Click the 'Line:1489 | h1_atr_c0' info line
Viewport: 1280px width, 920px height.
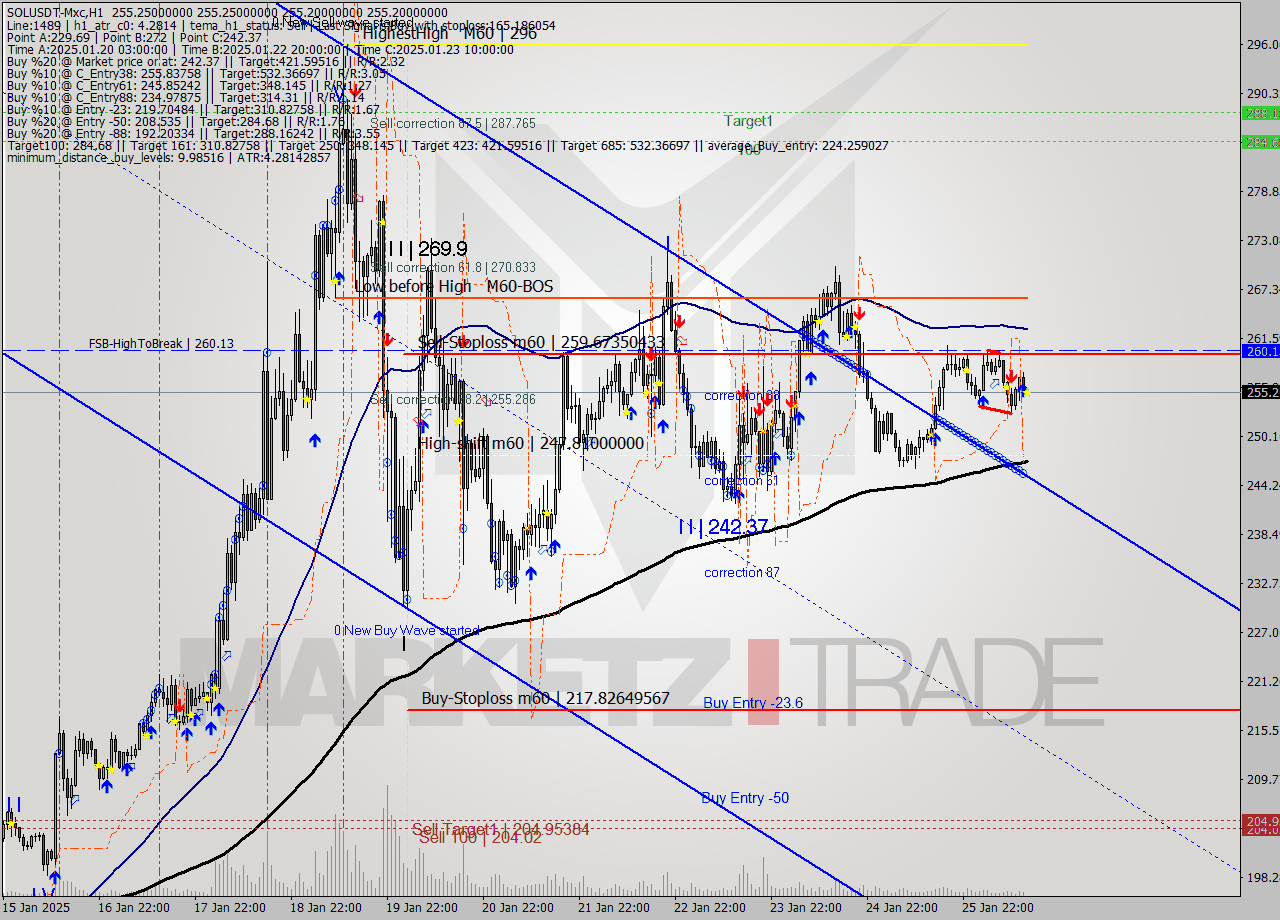click(280, 25)
